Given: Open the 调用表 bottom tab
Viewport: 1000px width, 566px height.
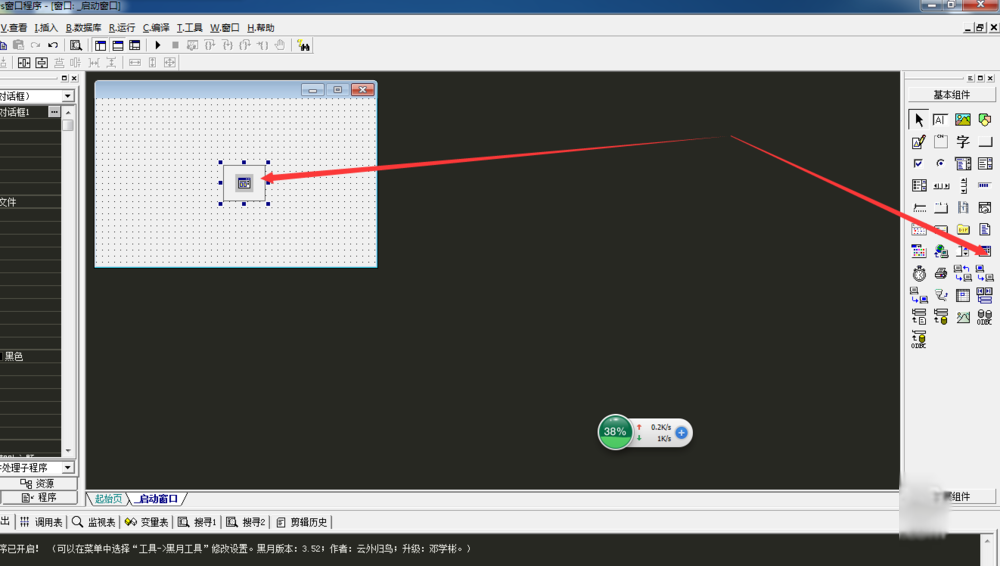Looking at the screenshot, I should point(41,522).
